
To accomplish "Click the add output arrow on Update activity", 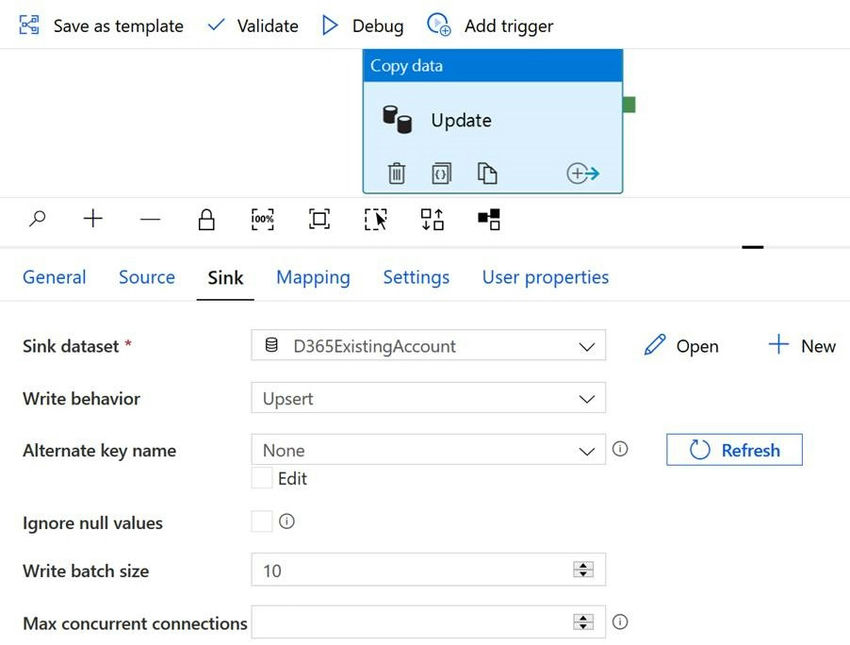I will click(583, 174).
